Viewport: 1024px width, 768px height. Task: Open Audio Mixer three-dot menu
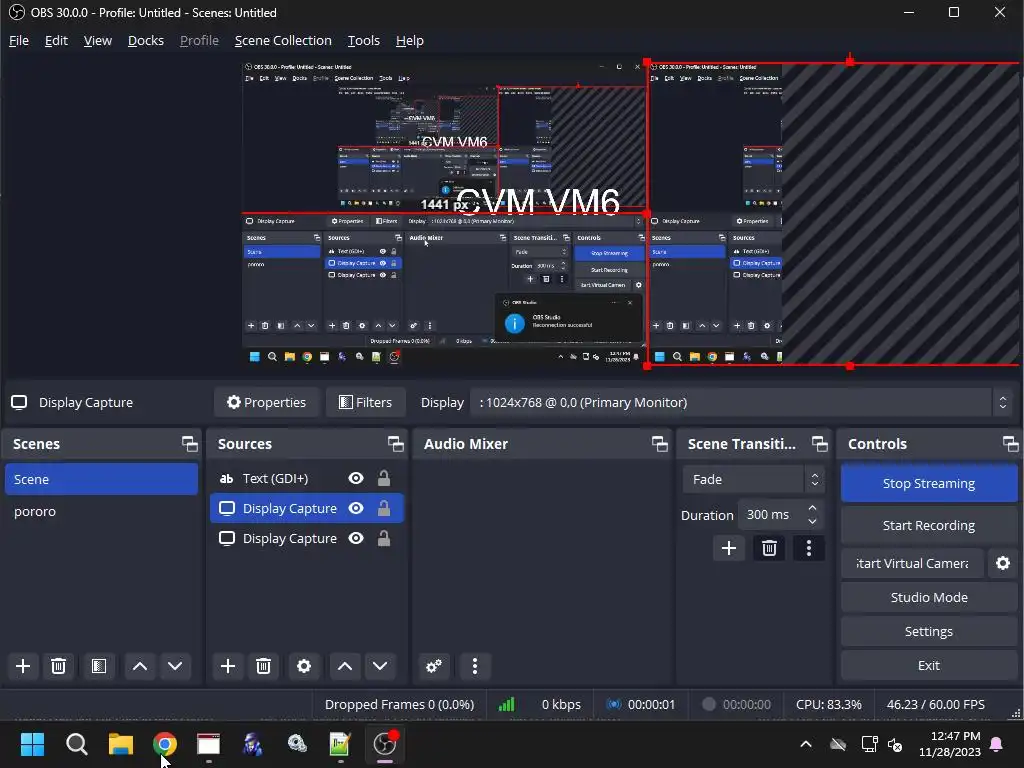click(x=475, y=666)
